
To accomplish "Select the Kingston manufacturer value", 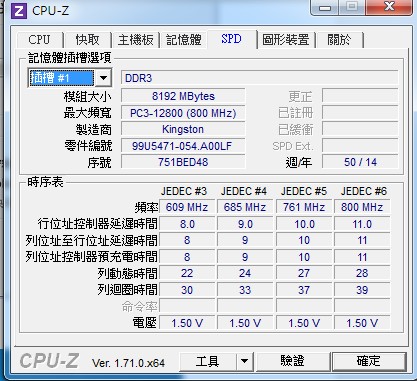I will pos(183,129).
